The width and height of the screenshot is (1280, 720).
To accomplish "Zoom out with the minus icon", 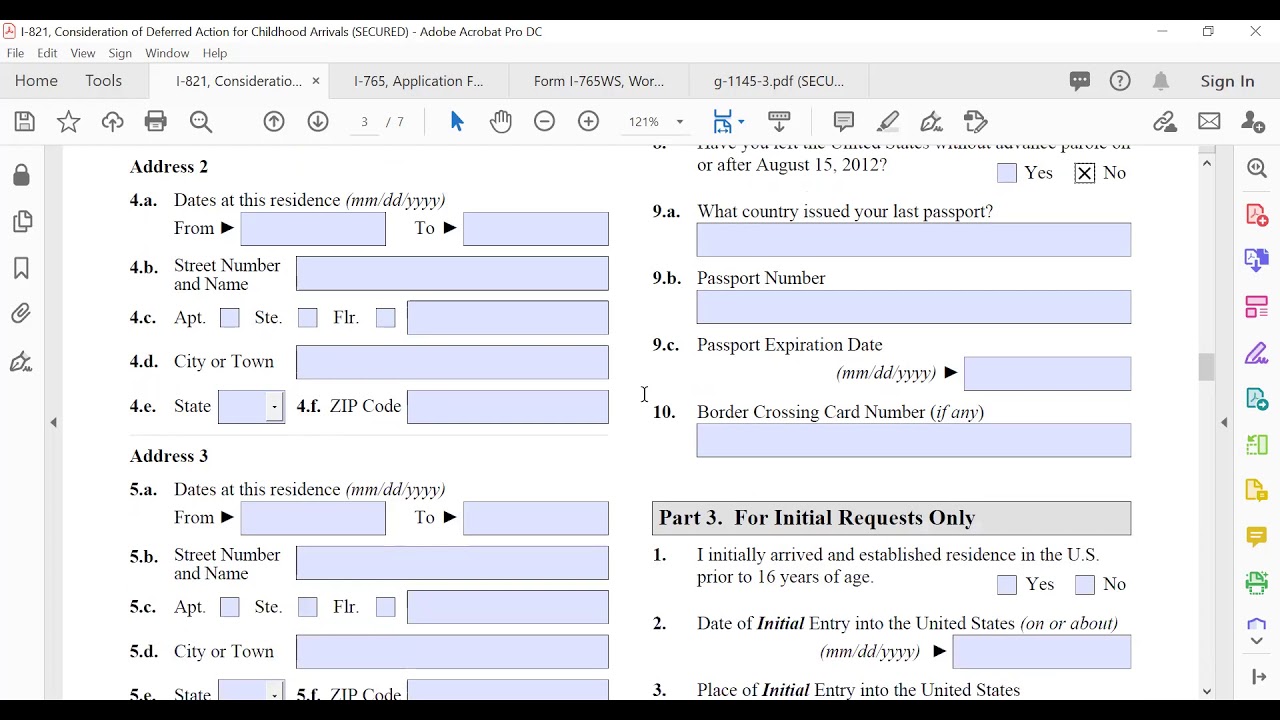I will pos(544,122).
